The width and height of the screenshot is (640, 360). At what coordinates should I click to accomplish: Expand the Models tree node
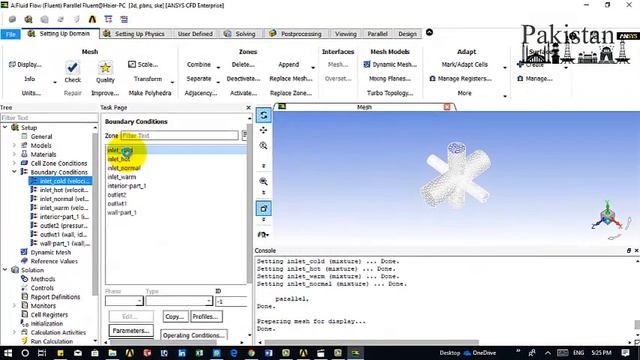[x=14, y=145]
